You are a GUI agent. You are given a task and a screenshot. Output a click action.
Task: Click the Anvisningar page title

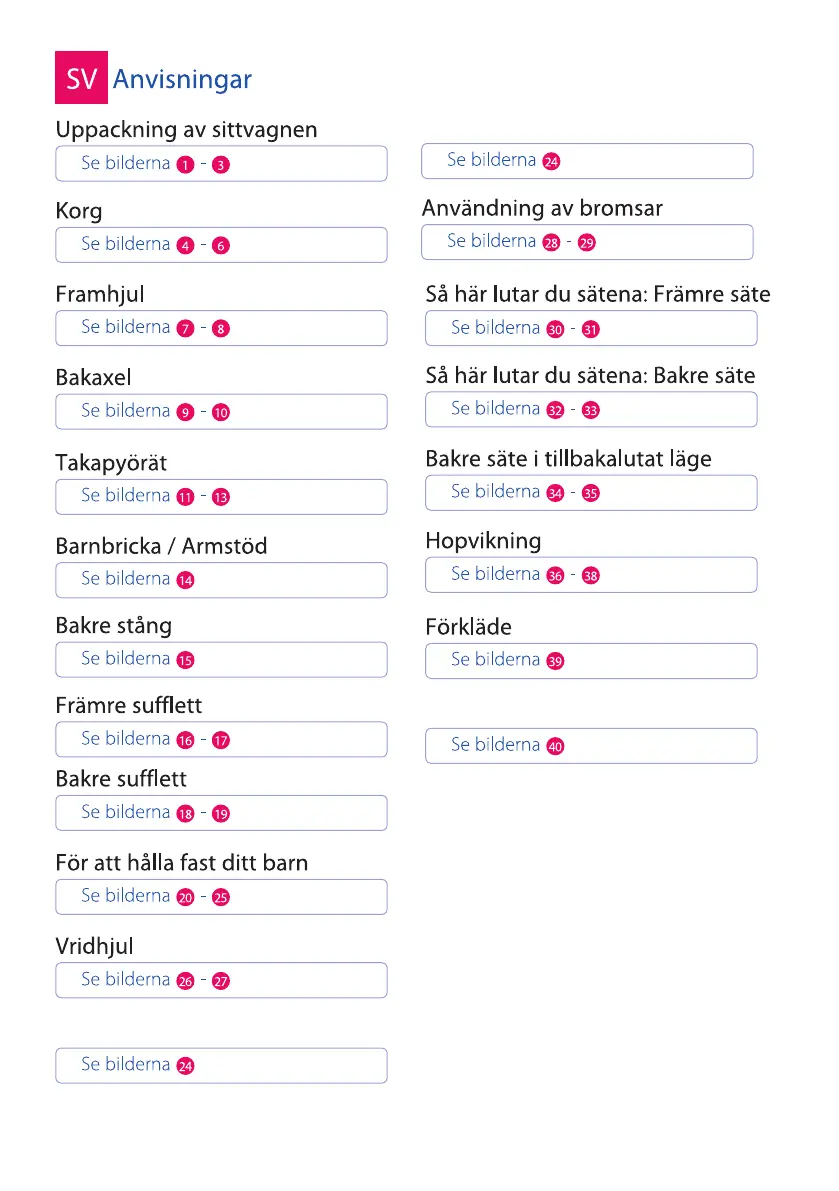(x=182, y=79)
